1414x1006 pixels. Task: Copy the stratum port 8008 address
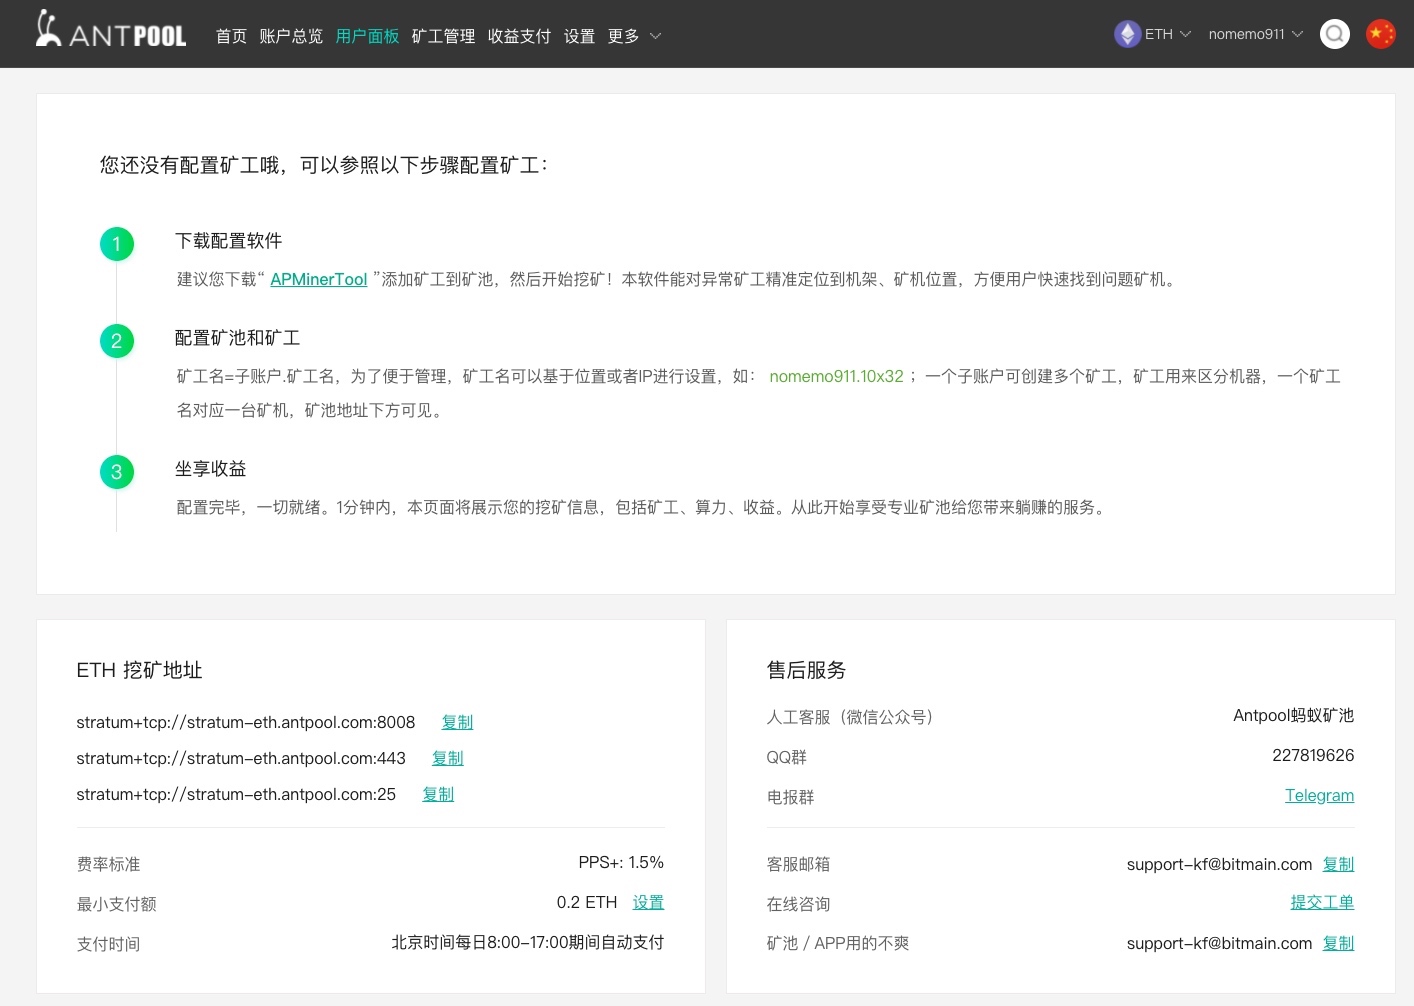click(x=457, y=722)
